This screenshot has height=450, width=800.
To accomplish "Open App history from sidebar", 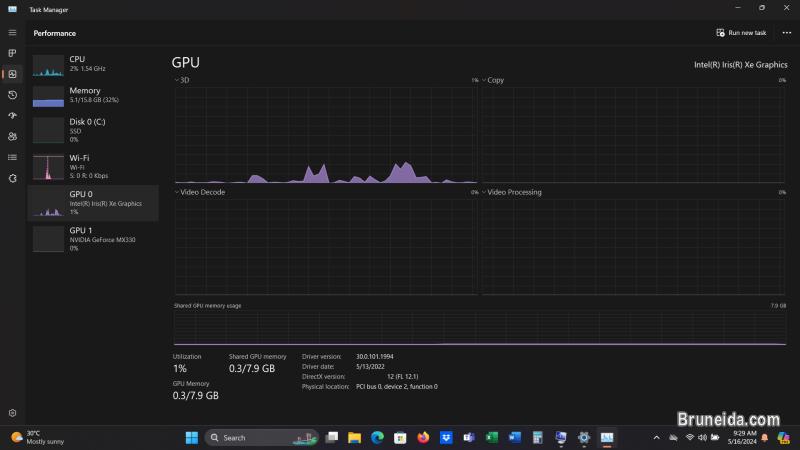I will pyautogui.click(x=12, y=95).
